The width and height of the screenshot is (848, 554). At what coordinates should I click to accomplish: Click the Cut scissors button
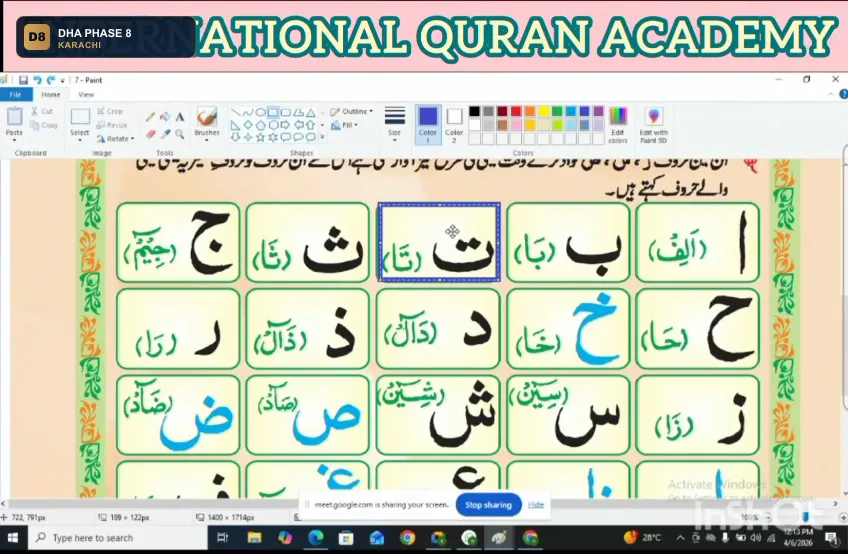coord(42,111)
